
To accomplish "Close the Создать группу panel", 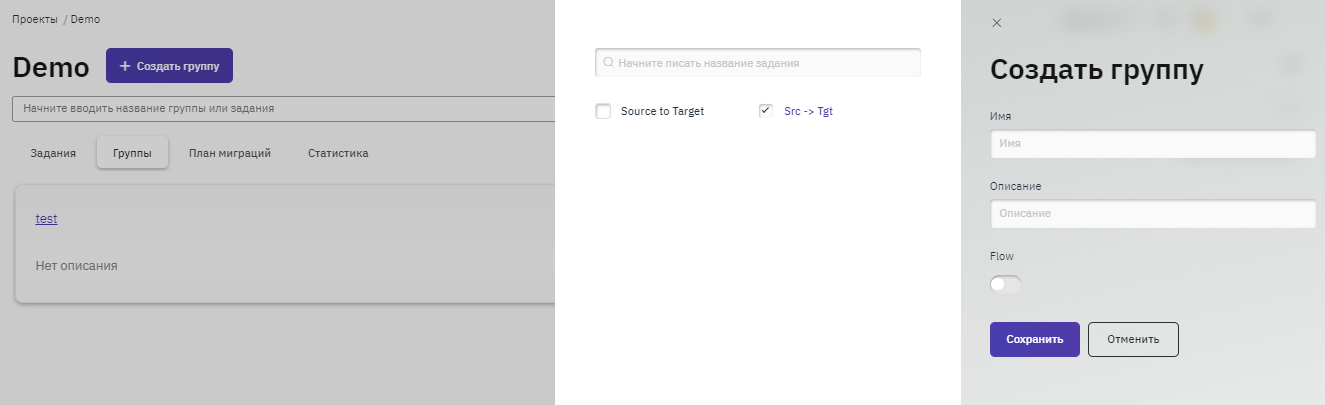I will click(996, 23).
